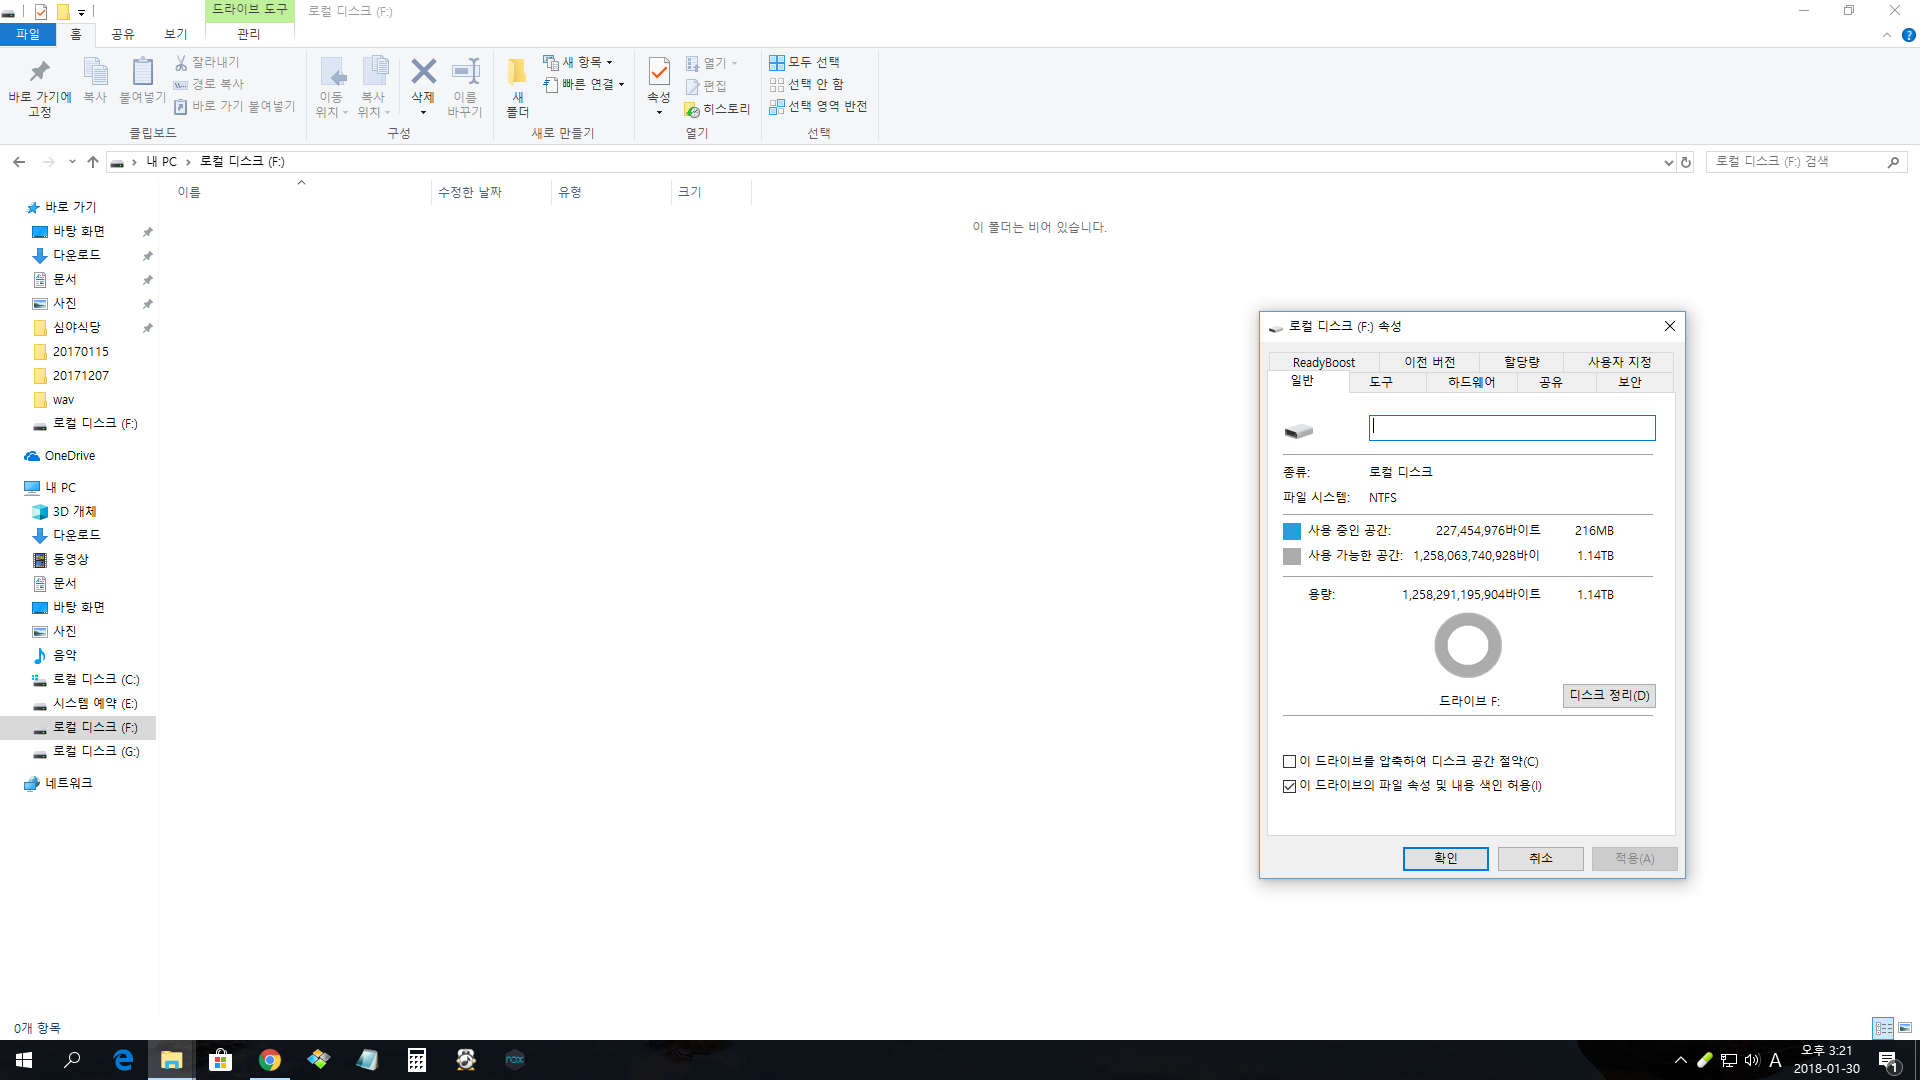This screenshot has width=1920, height=1080.
Task: Click 편집 (Edit) in the ribbon
Action: tap(706, 86)
